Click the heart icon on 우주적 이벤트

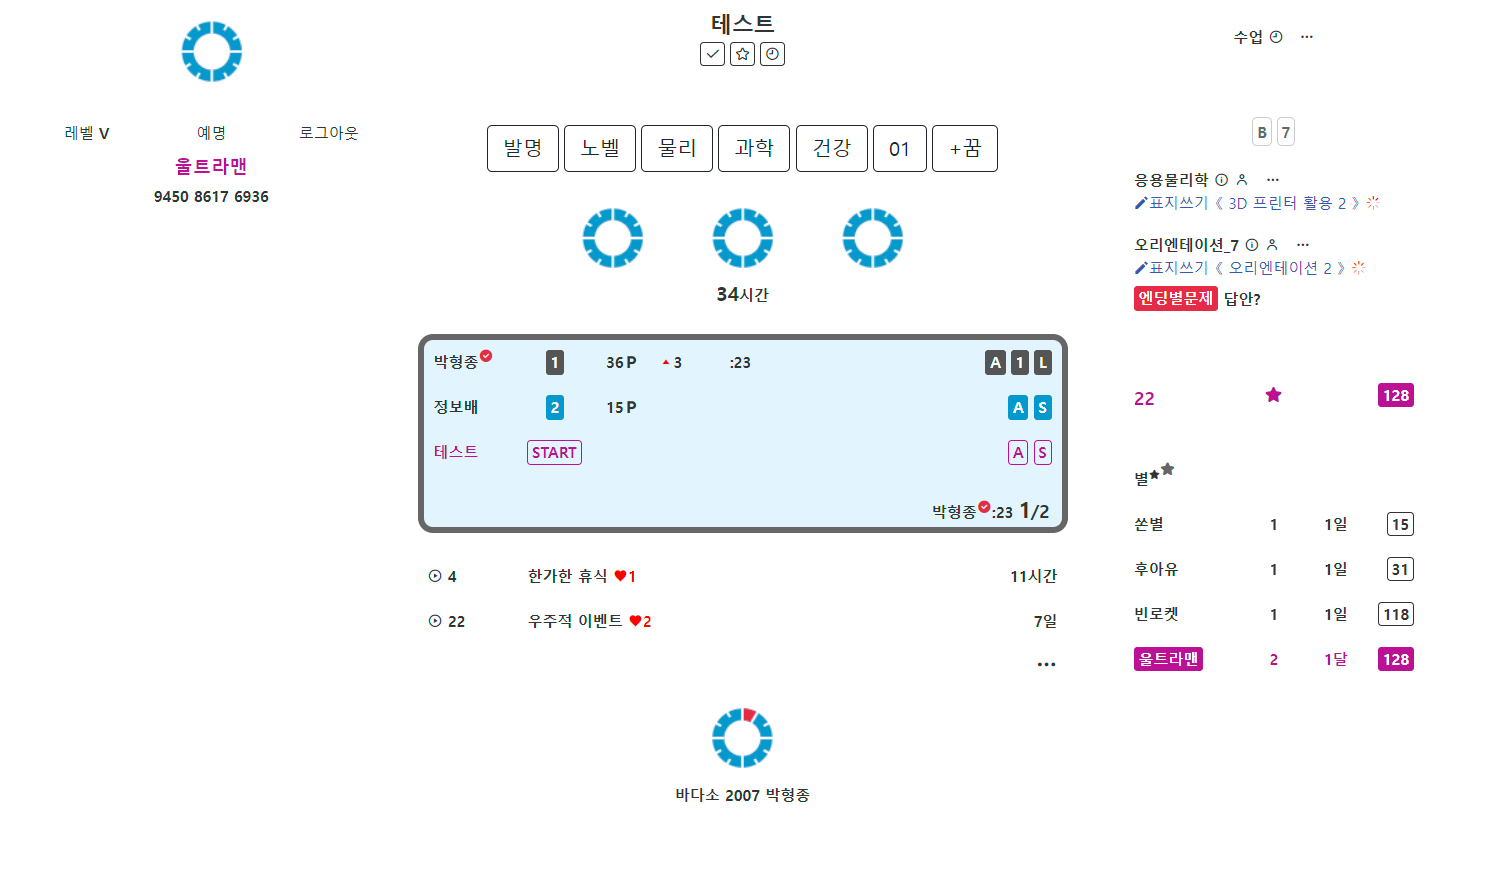point(635,621)
